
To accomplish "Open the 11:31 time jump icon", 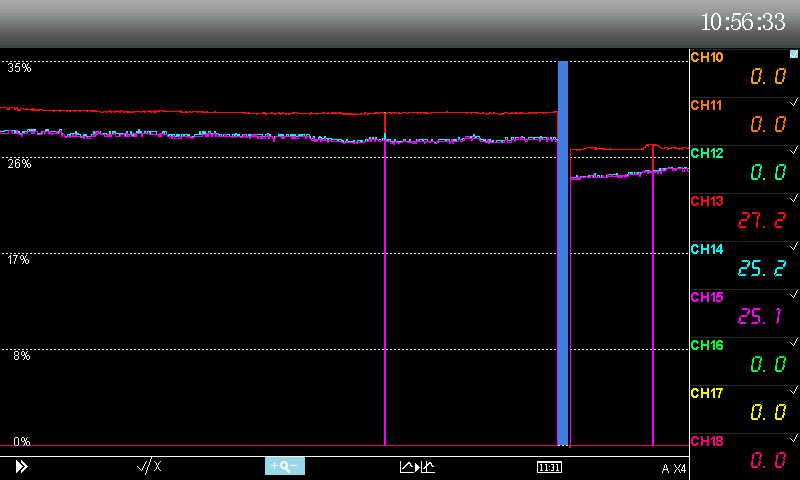I will (549, 467).
